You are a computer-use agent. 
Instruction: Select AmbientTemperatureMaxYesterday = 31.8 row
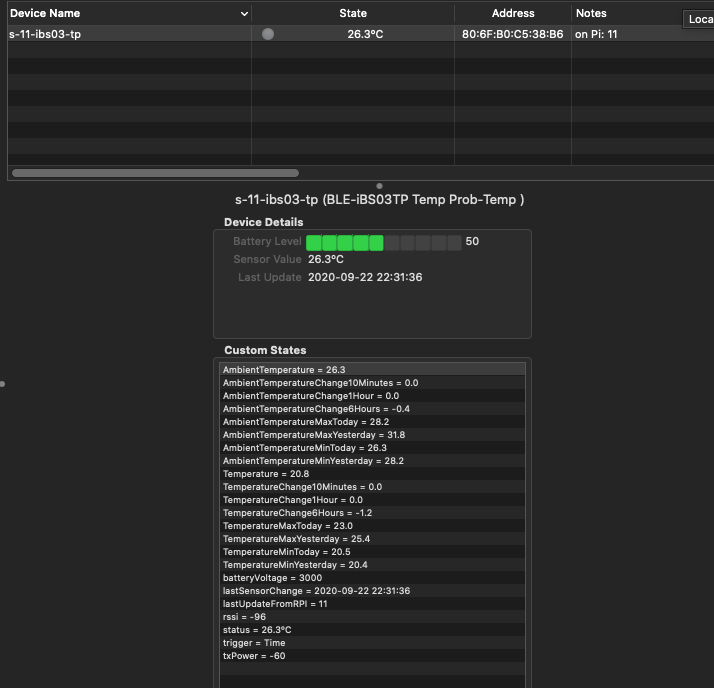pyautogui.click(x=372, y=434)
